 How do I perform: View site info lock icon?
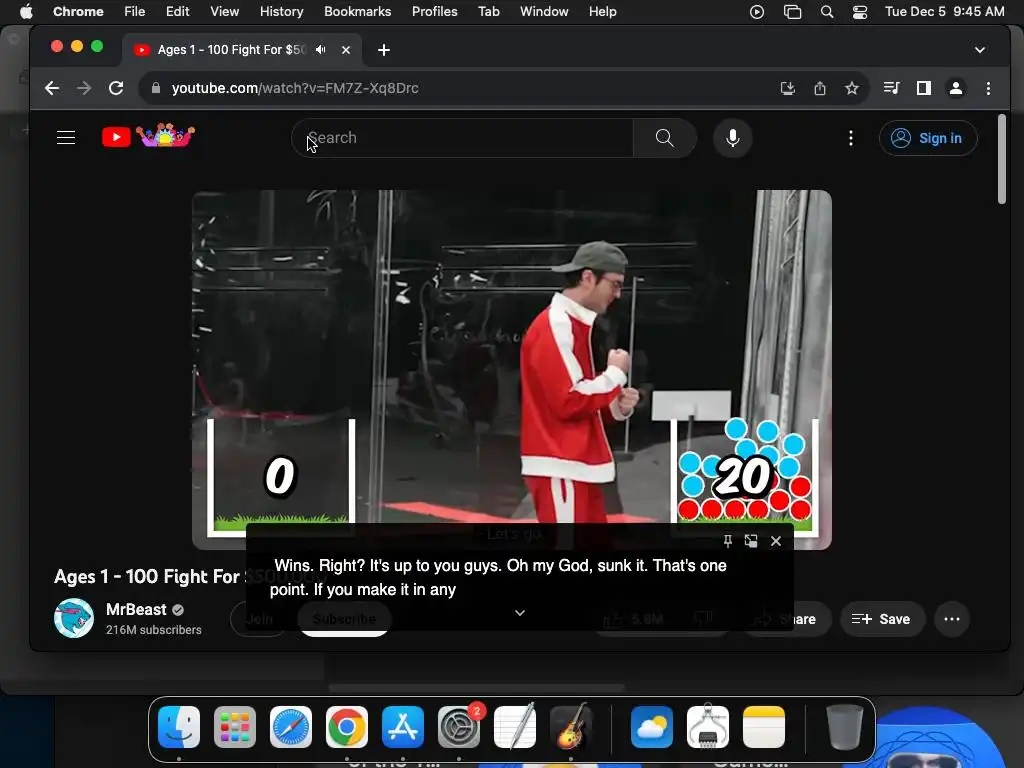(155, 88)
